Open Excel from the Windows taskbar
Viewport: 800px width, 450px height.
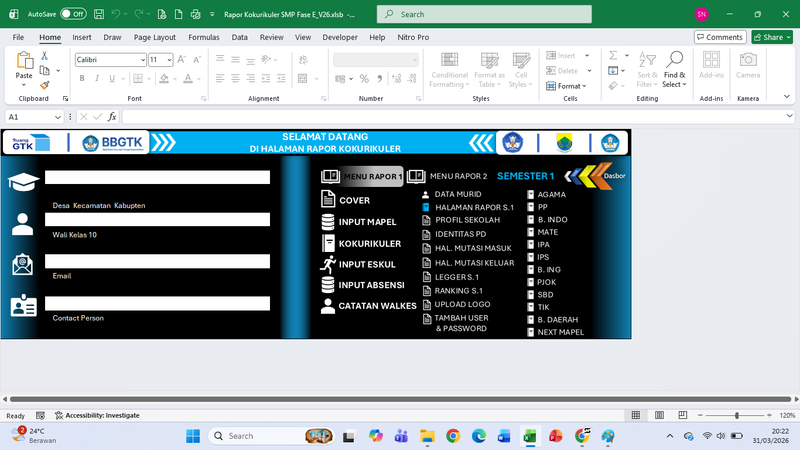point(530,436)
